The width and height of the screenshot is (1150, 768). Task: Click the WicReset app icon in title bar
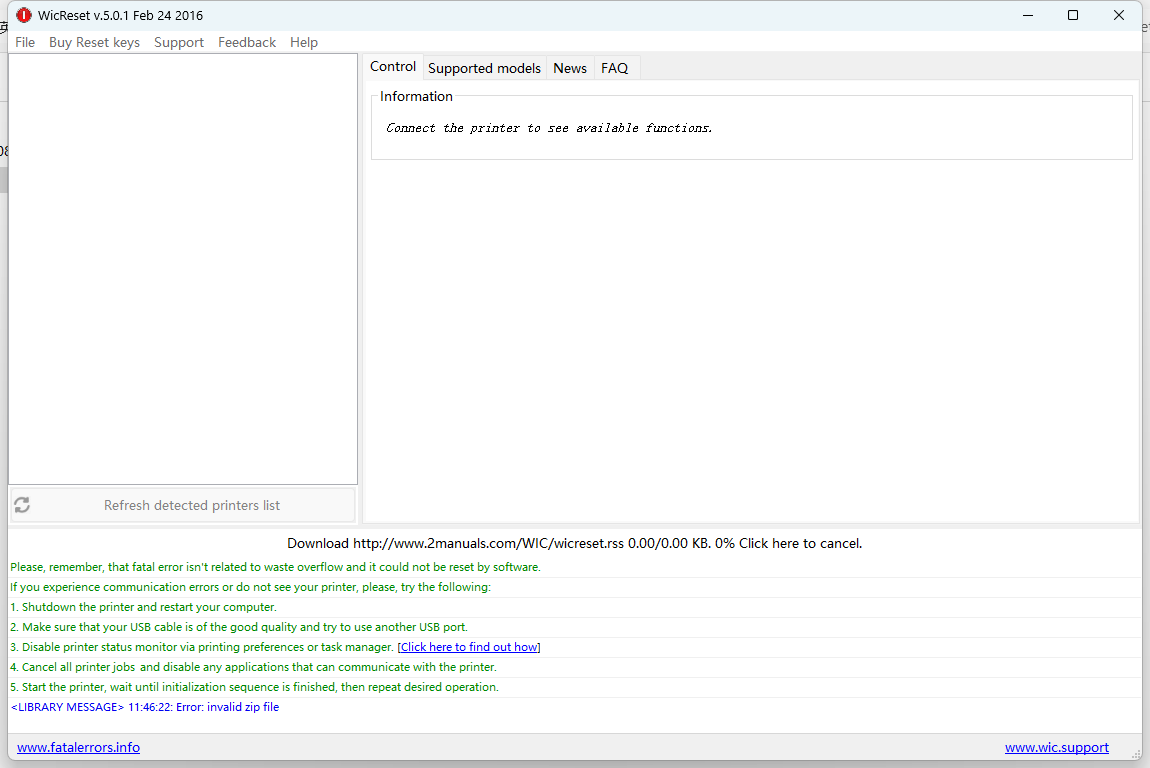point(24,15)
